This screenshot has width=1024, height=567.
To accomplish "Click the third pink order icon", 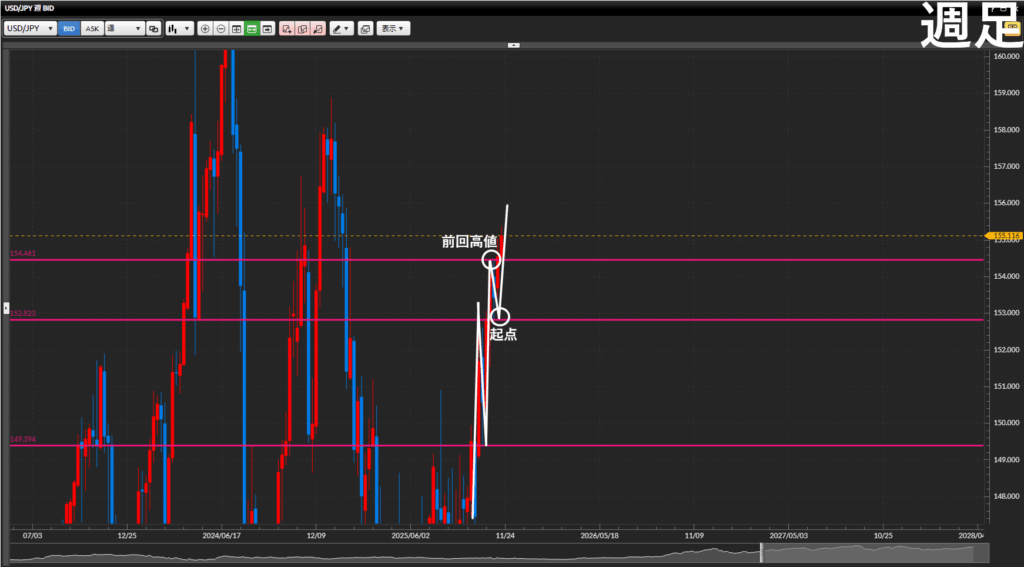I will pyautogui.click(x=317, y=29).
